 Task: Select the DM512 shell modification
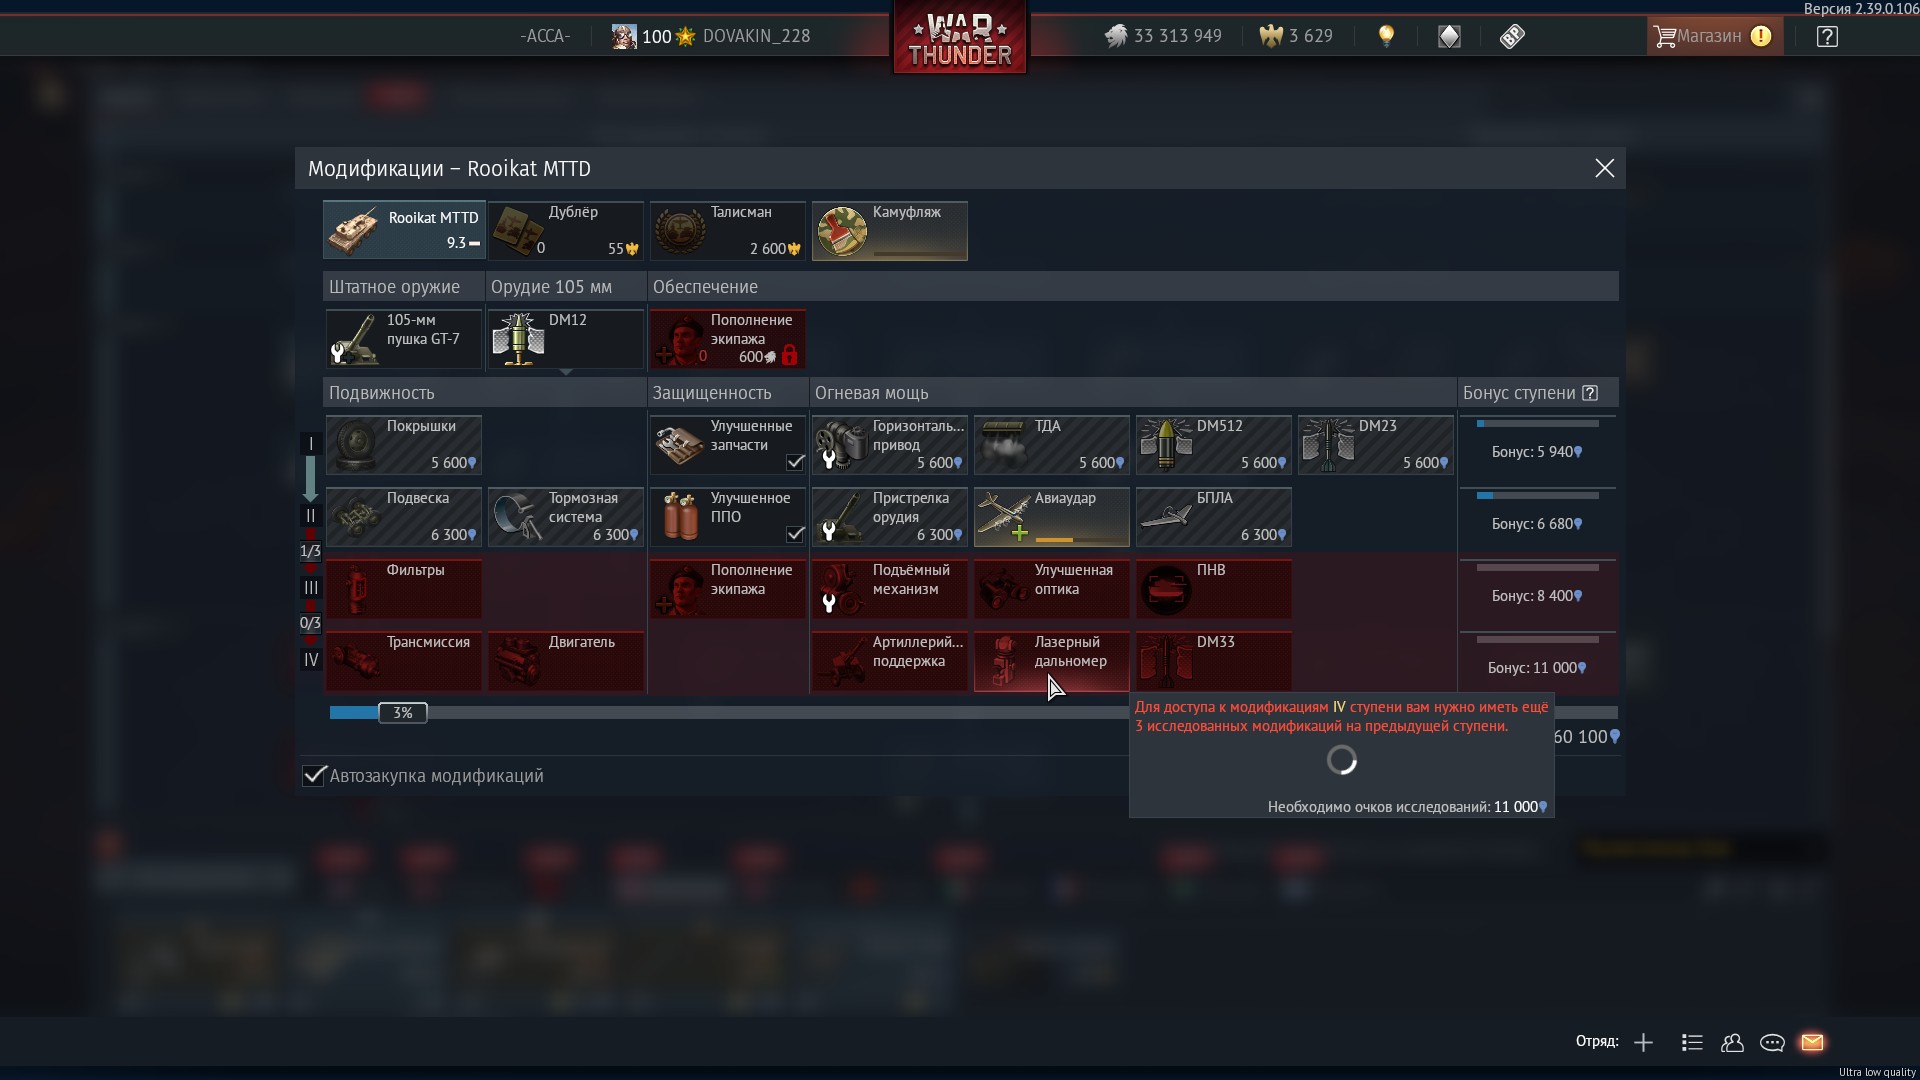tap(1214, 445)
